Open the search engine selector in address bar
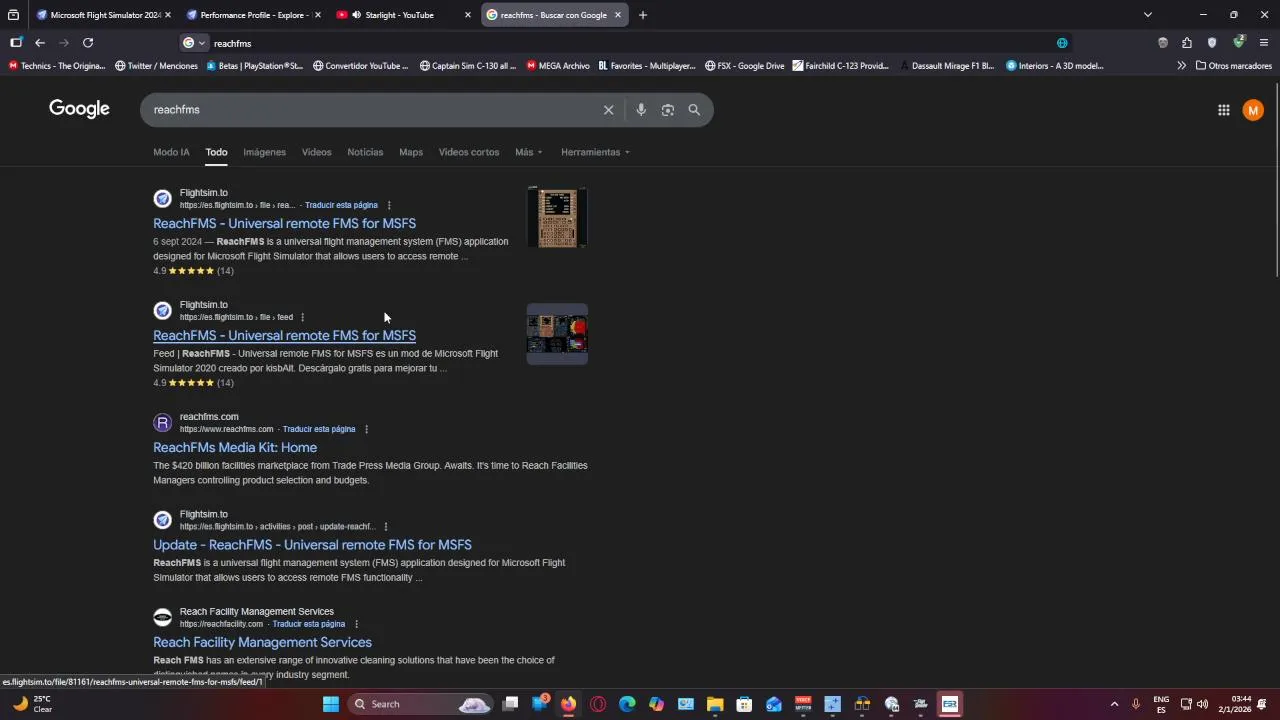1280x720 pixels. tap(194, 43)
